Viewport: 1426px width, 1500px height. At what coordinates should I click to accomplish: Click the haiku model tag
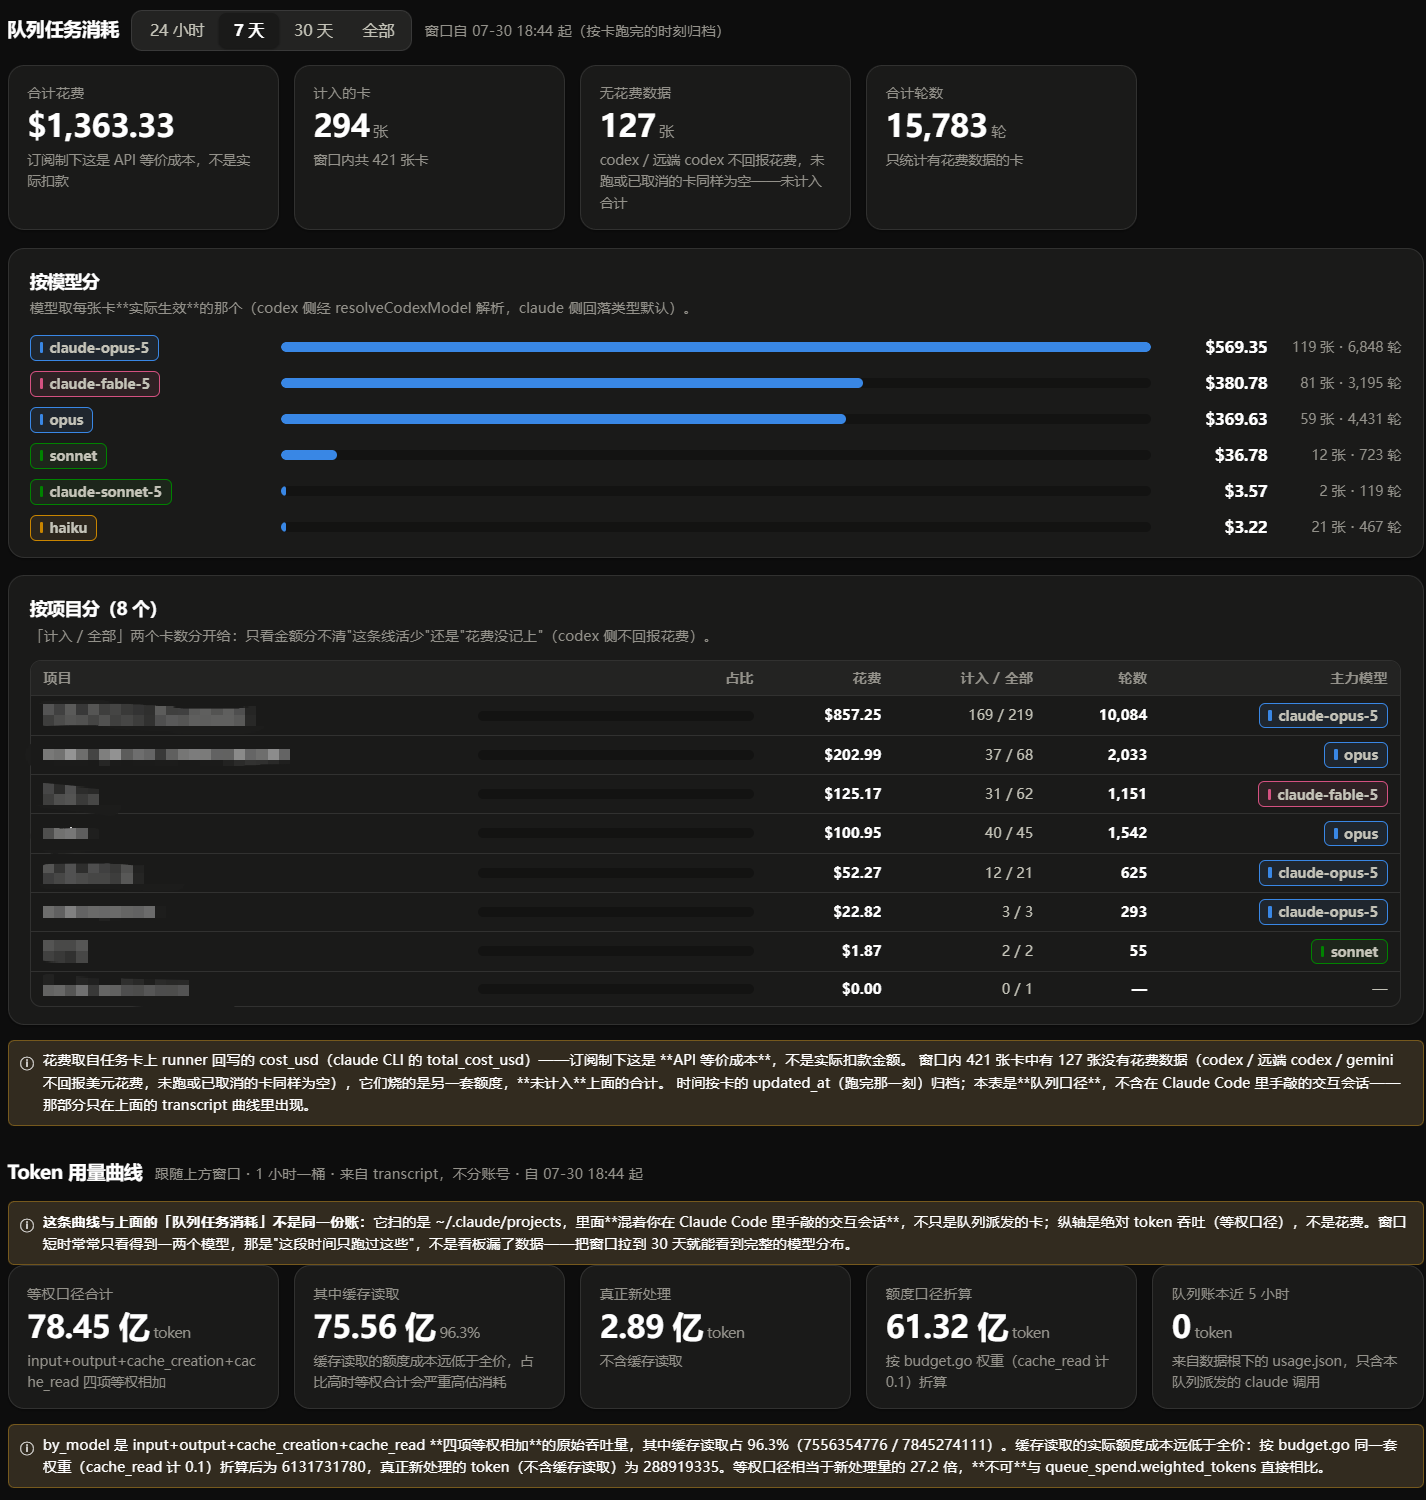[63, 528]
